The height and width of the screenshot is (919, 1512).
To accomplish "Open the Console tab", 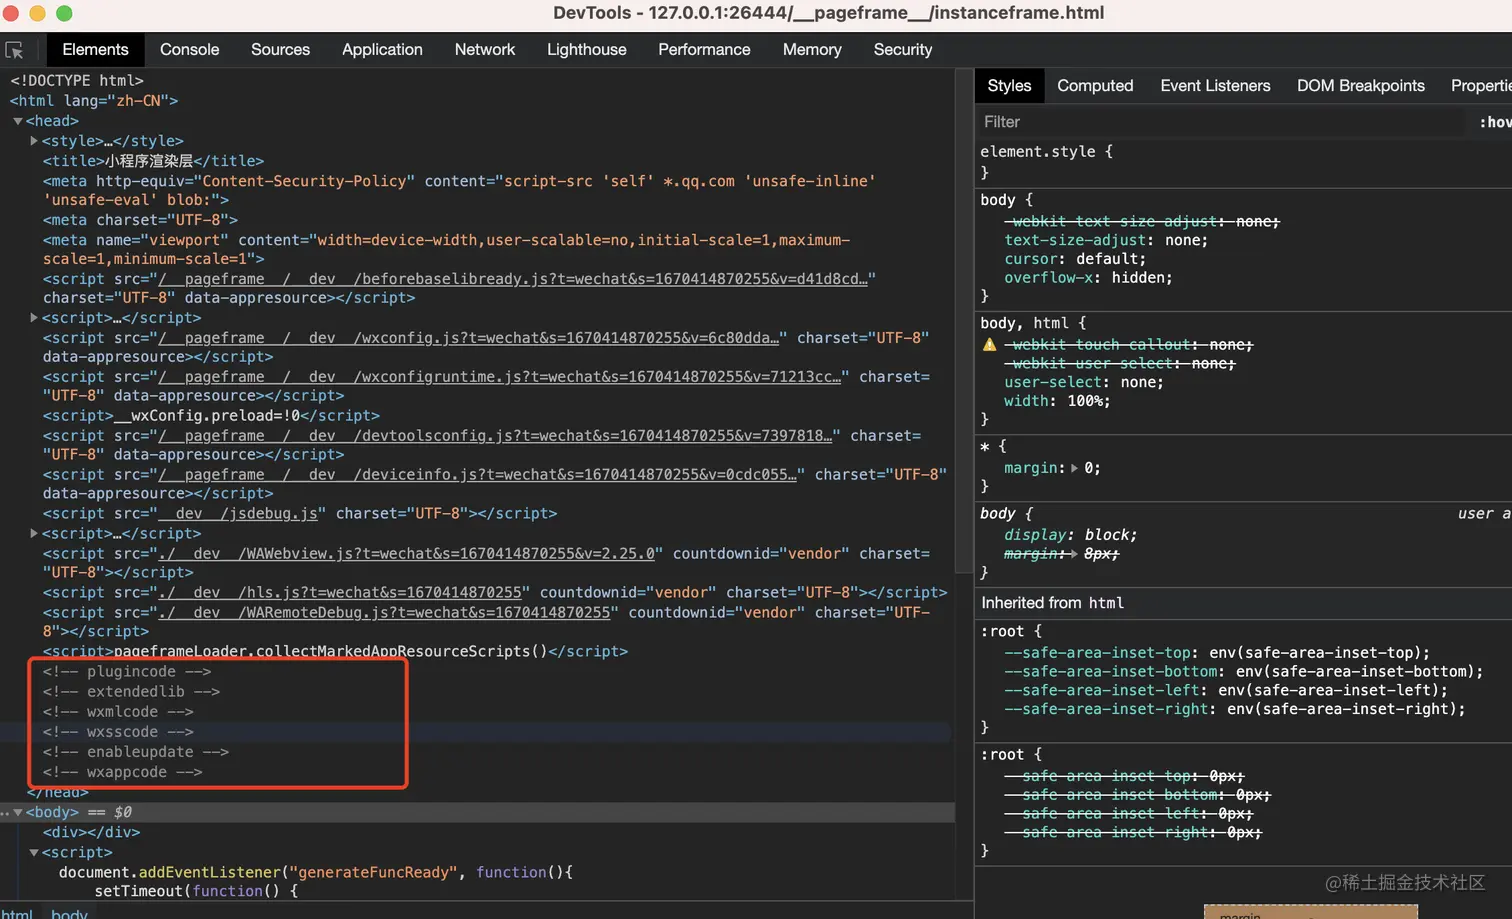I will click(189, 50).
